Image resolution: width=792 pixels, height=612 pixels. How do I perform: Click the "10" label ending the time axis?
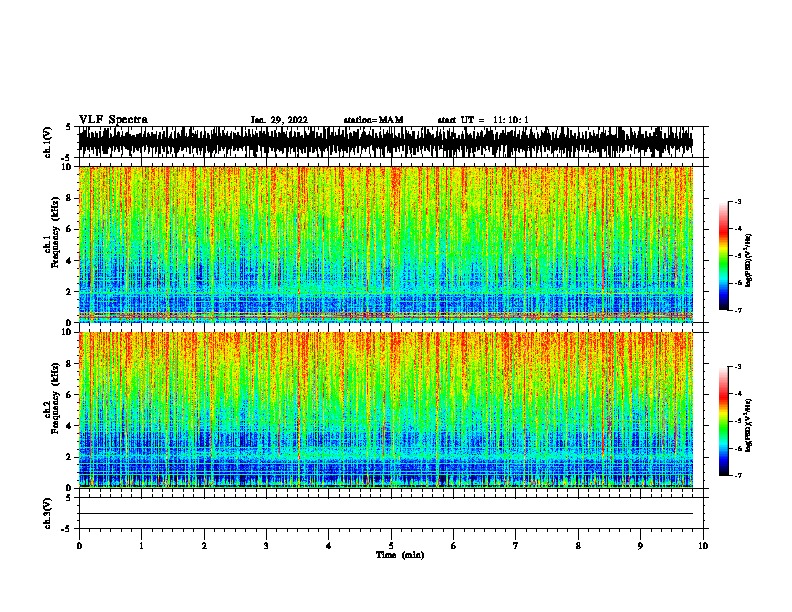click(703, 546)
